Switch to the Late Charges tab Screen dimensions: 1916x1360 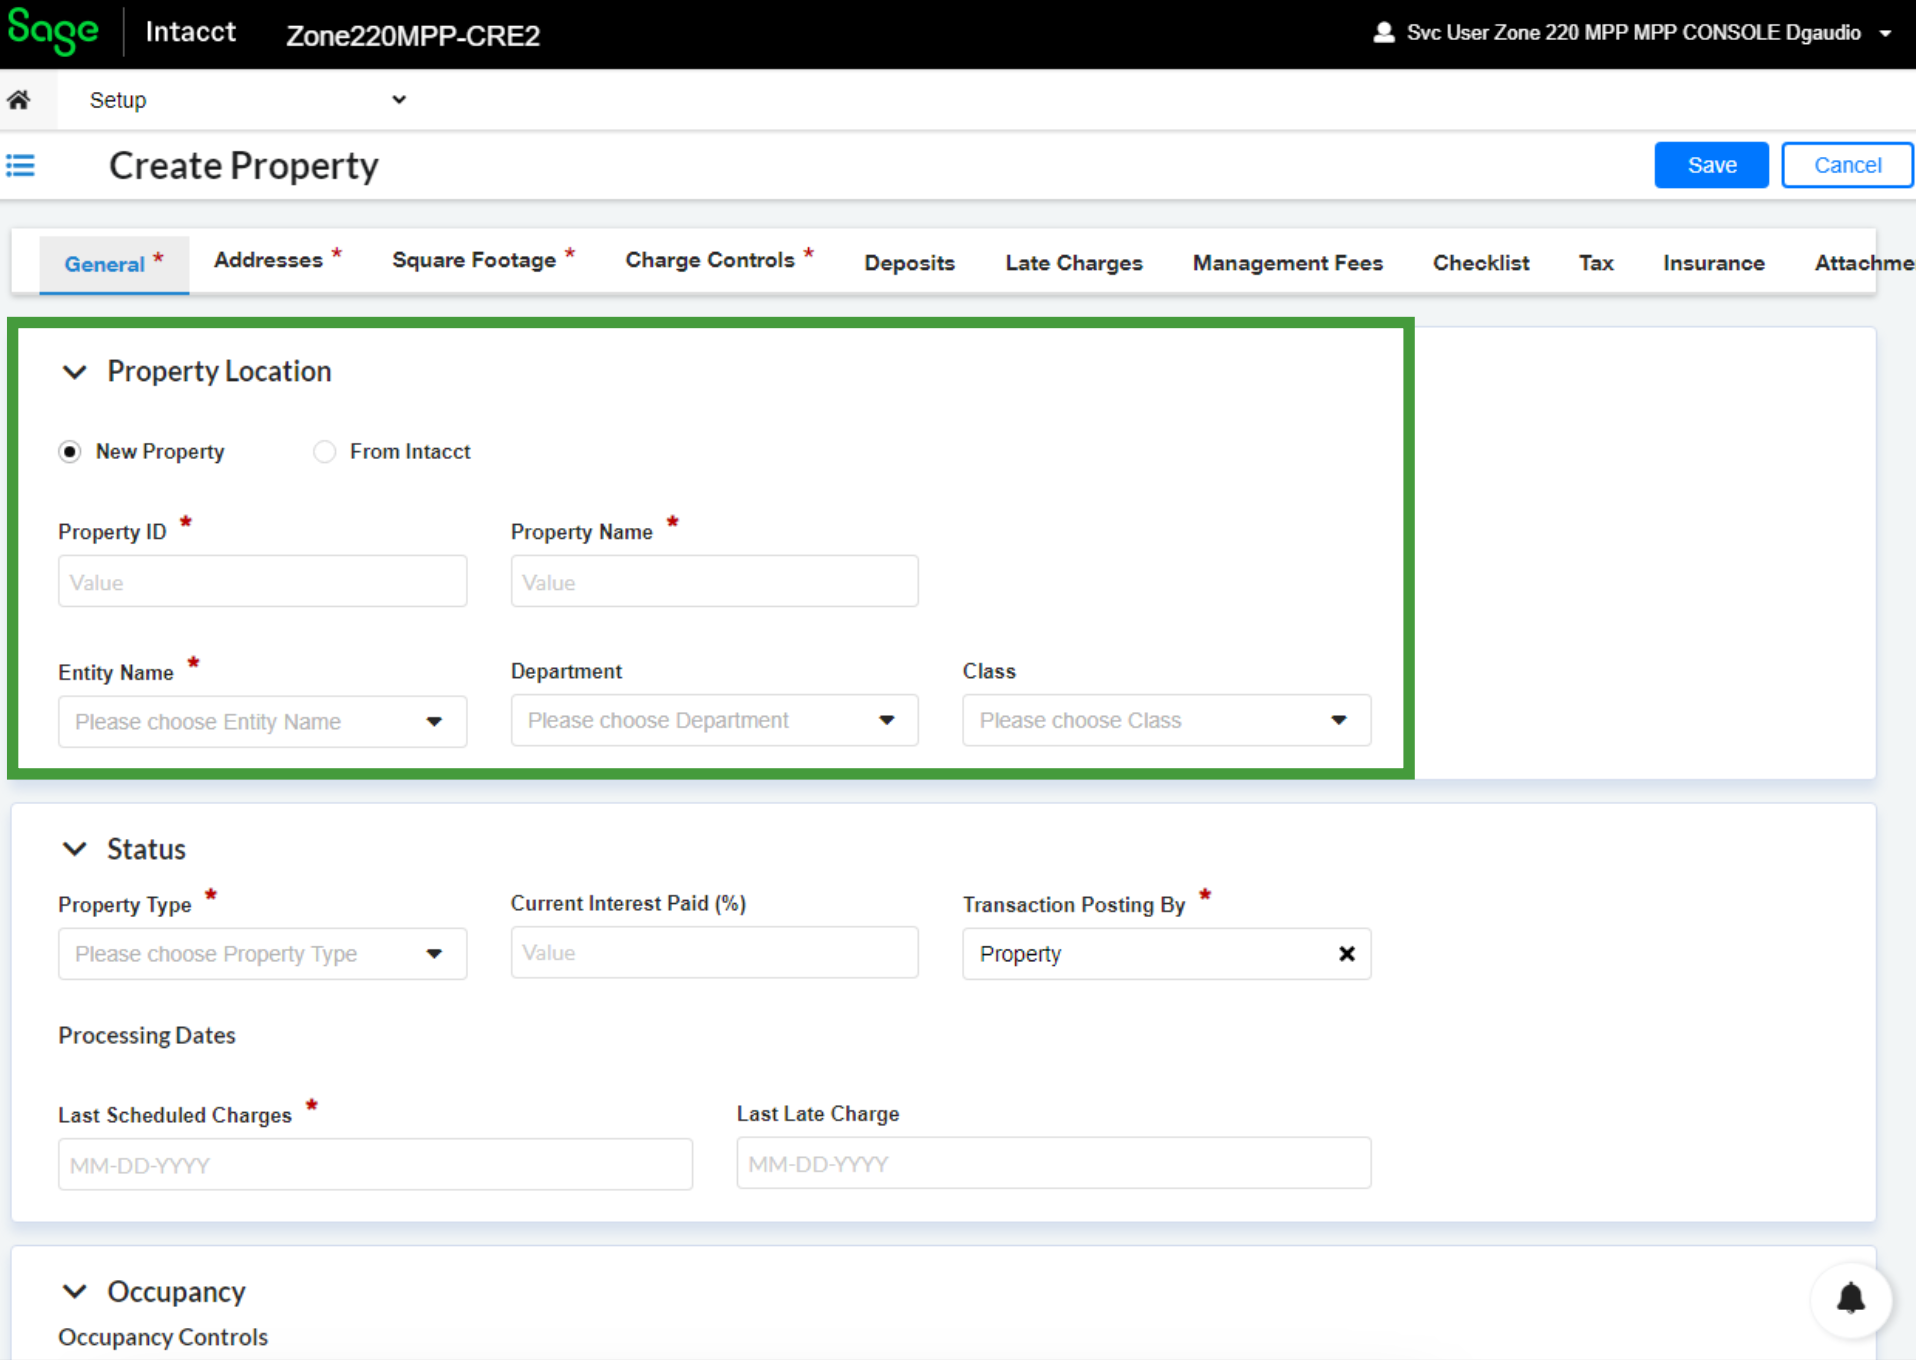[1074, 263]
